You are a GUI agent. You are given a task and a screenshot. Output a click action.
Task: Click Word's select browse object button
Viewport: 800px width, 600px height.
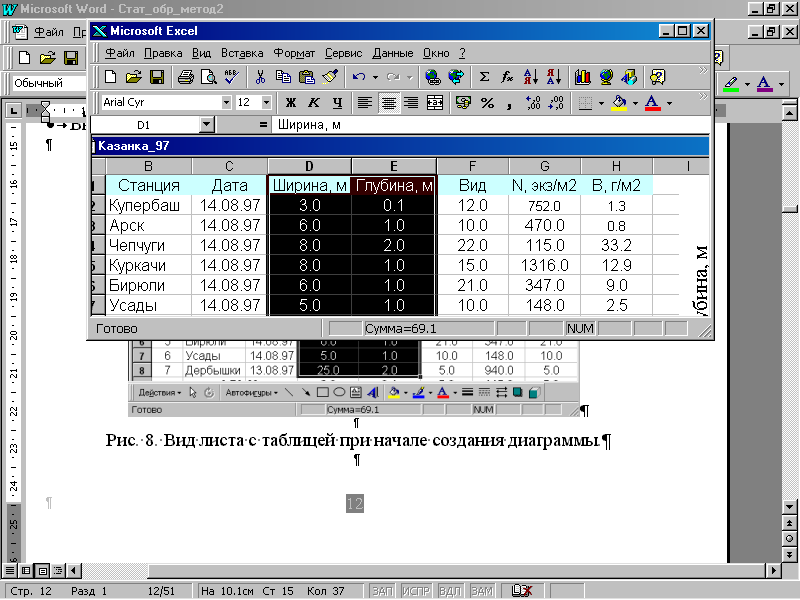789,539
